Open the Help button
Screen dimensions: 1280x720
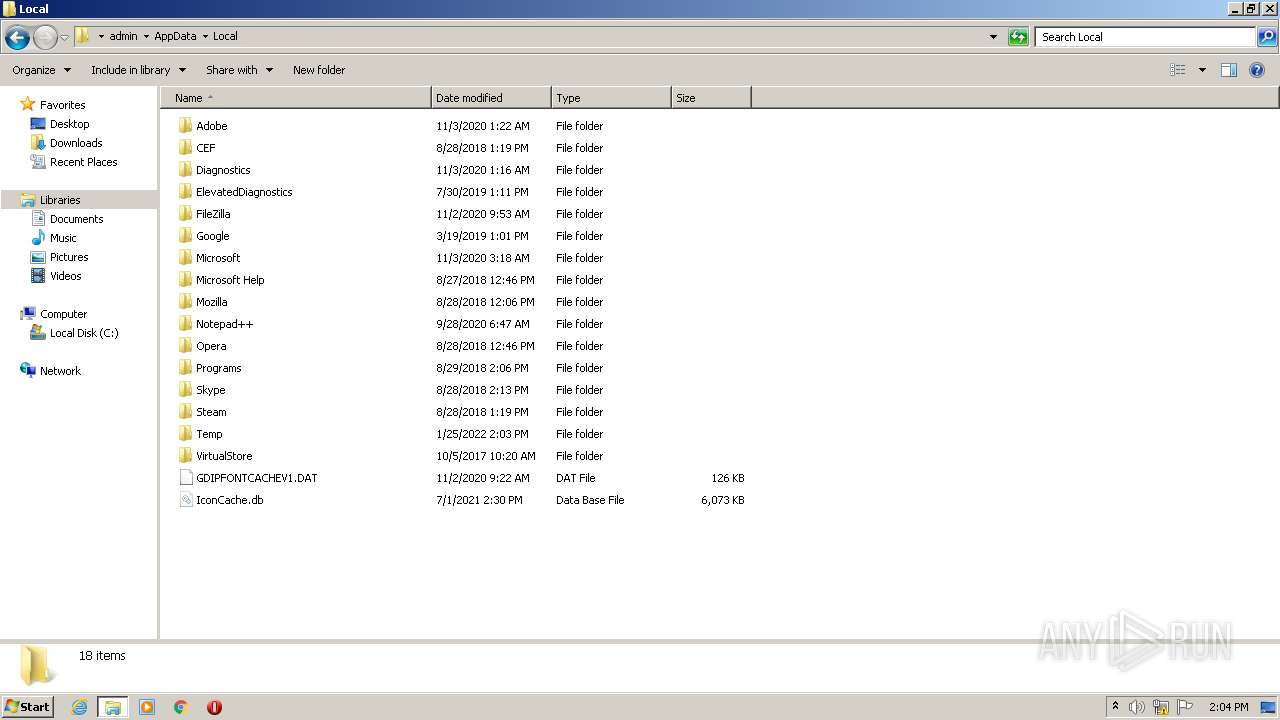point(1257,70)
